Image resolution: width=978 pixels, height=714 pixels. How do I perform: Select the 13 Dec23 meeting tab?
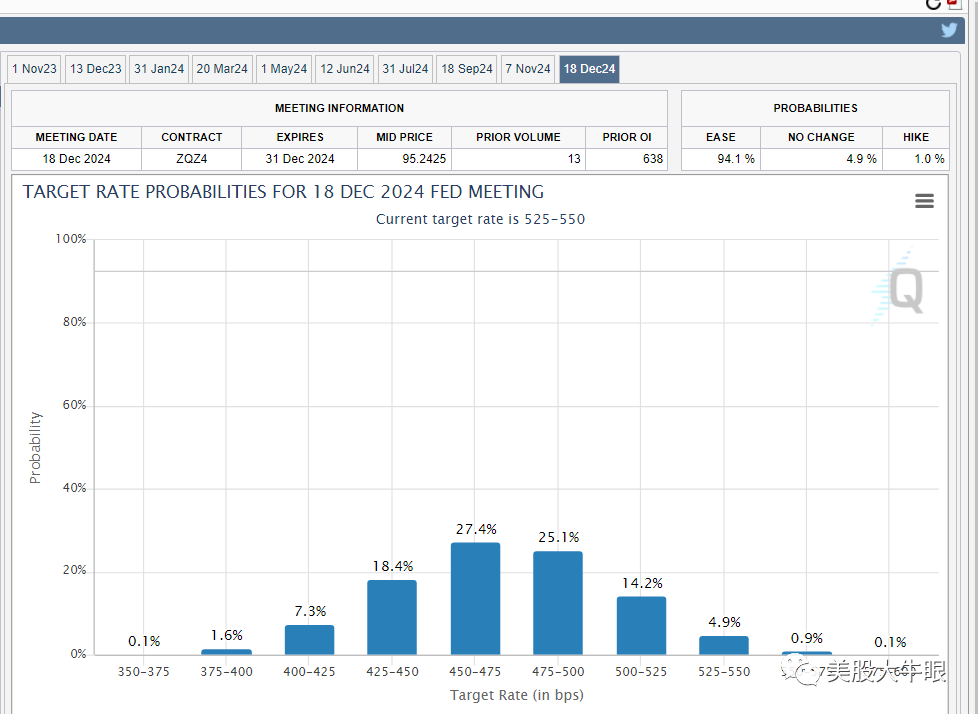click(x=96, y=69)
